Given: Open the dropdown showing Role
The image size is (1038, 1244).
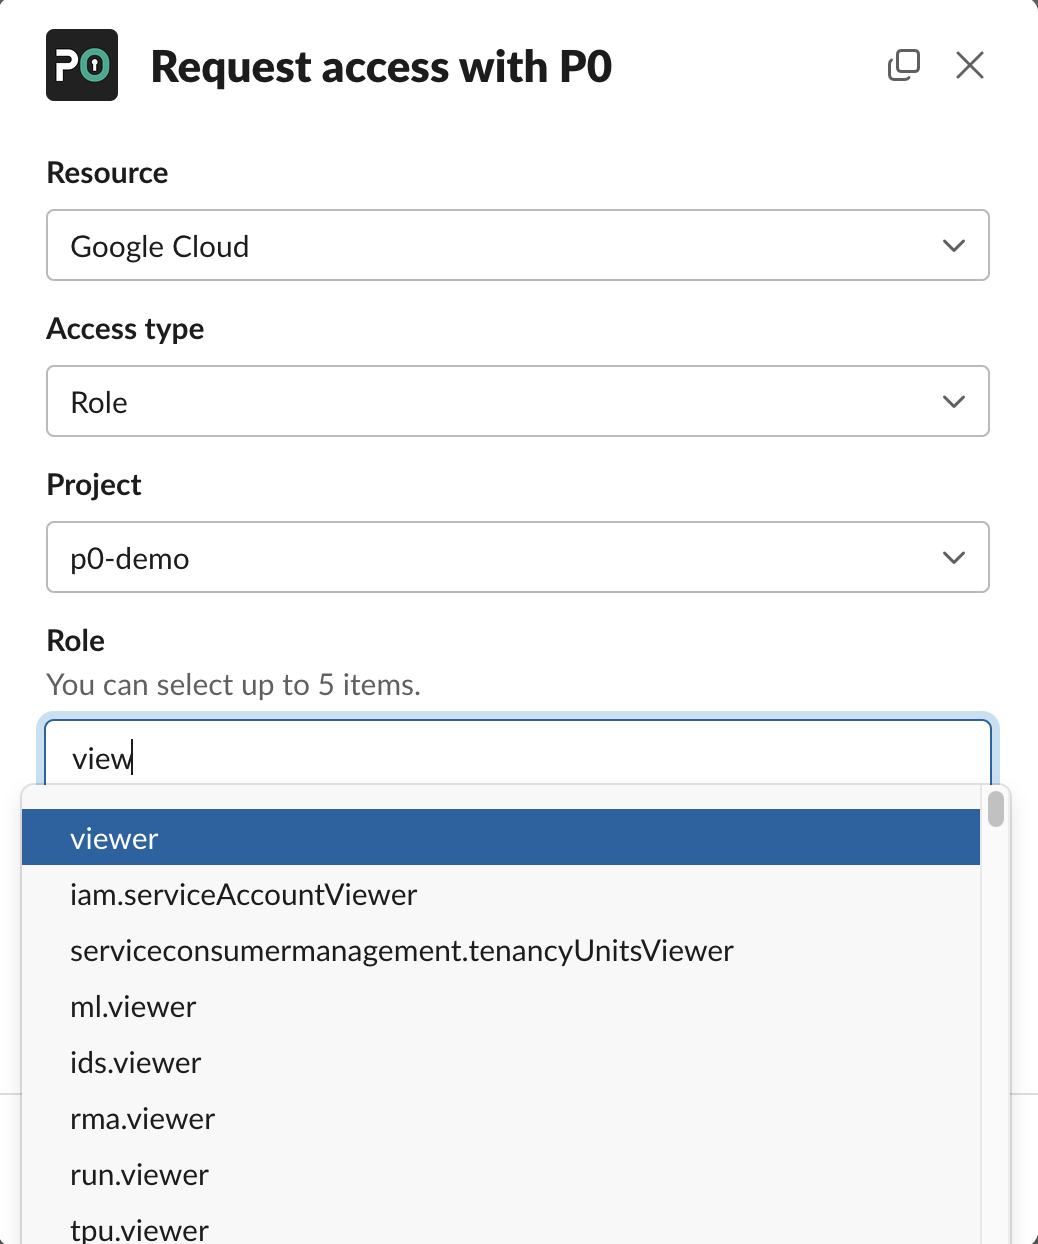Looking at the screenshot, I should tap(500, 402).
